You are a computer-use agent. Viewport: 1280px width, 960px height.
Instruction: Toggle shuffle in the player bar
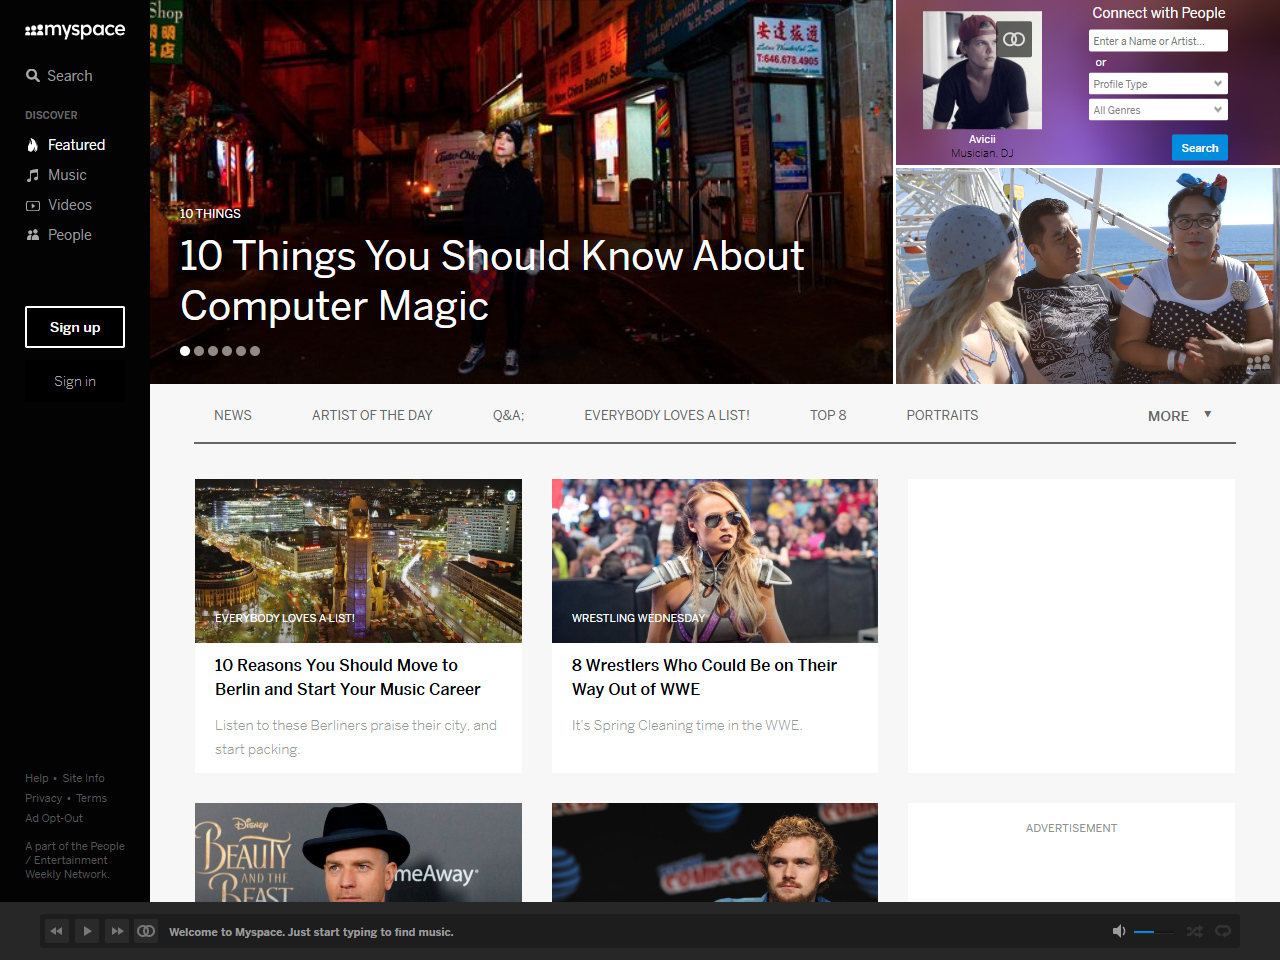click(x=1195, y=931)
